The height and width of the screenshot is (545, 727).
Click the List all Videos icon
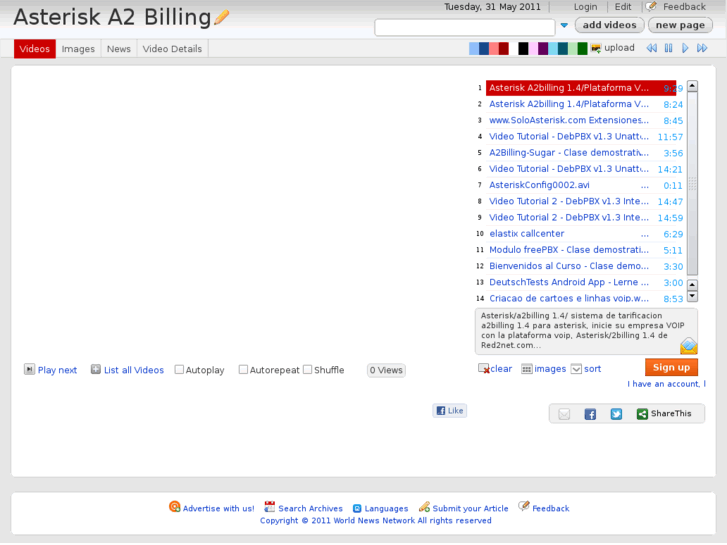click(x=96, y=369)
